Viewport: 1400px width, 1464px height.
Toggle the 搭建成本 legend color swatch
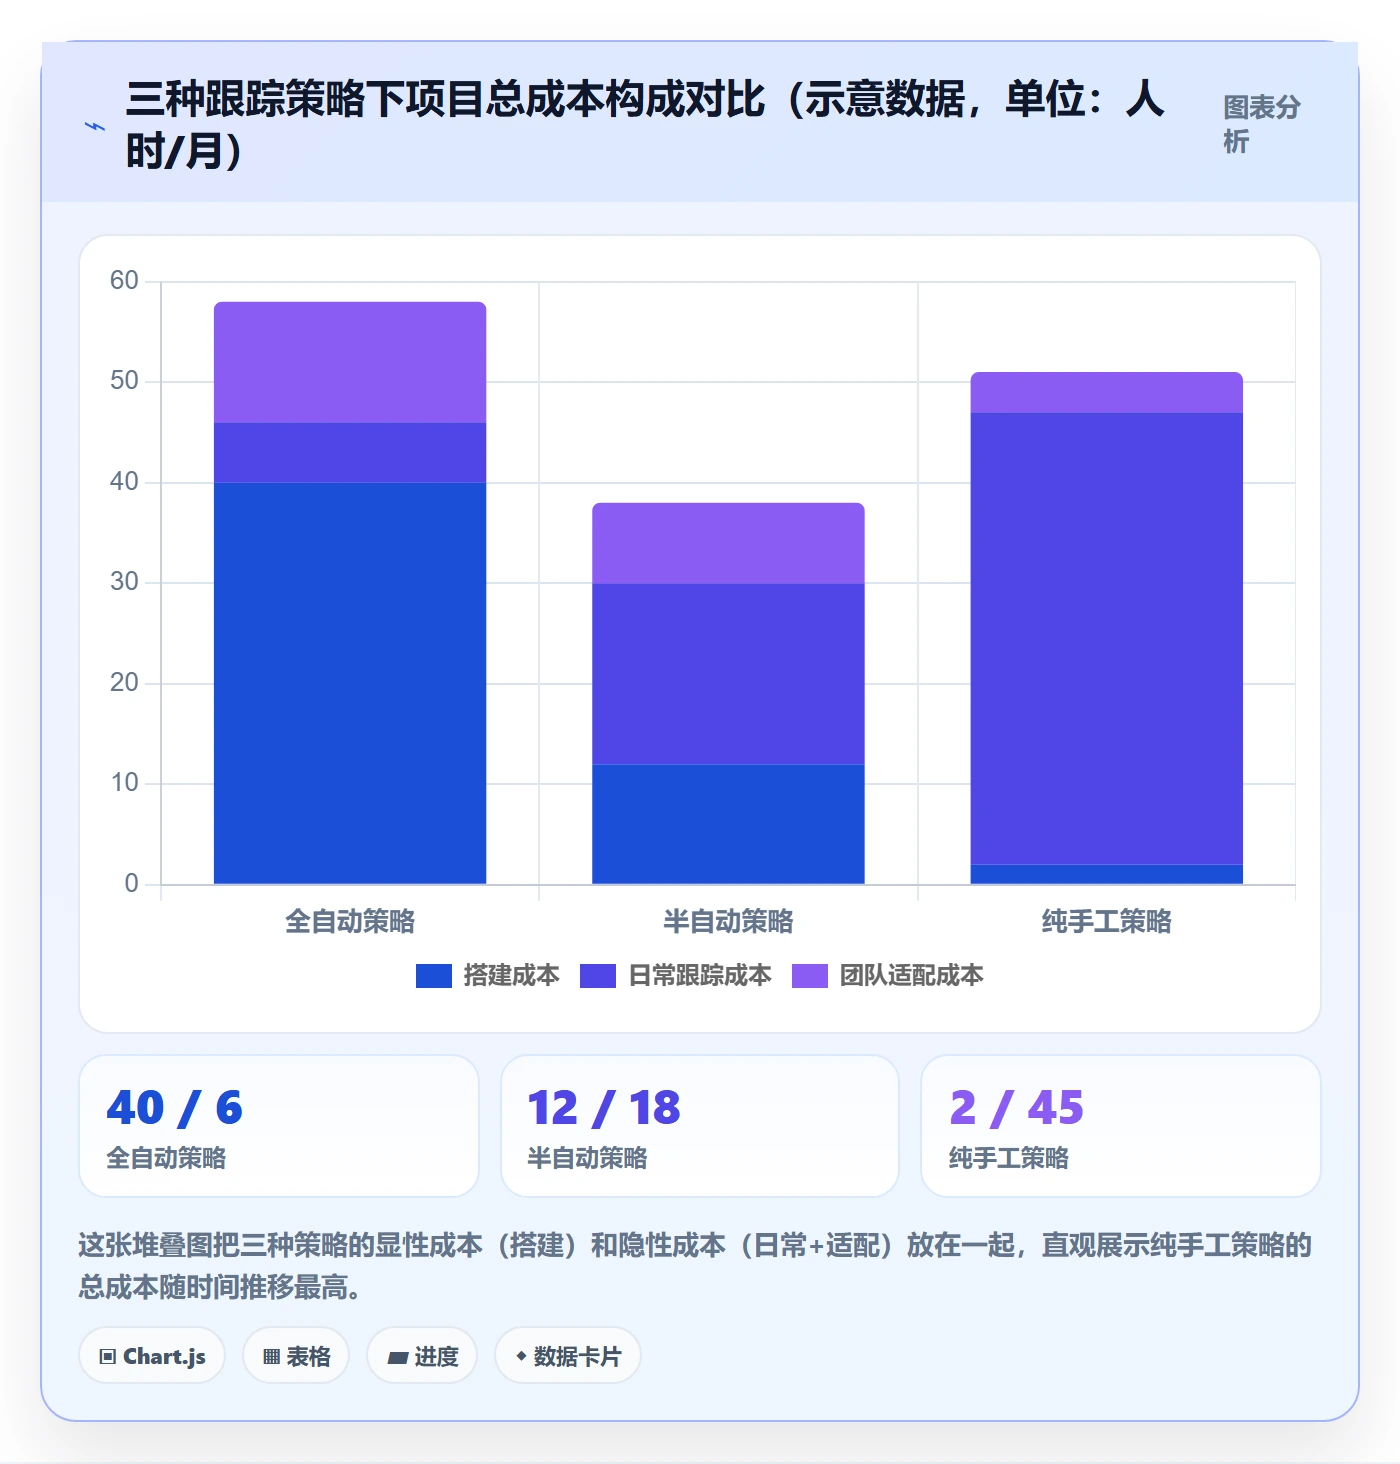(x=434, y=976)
